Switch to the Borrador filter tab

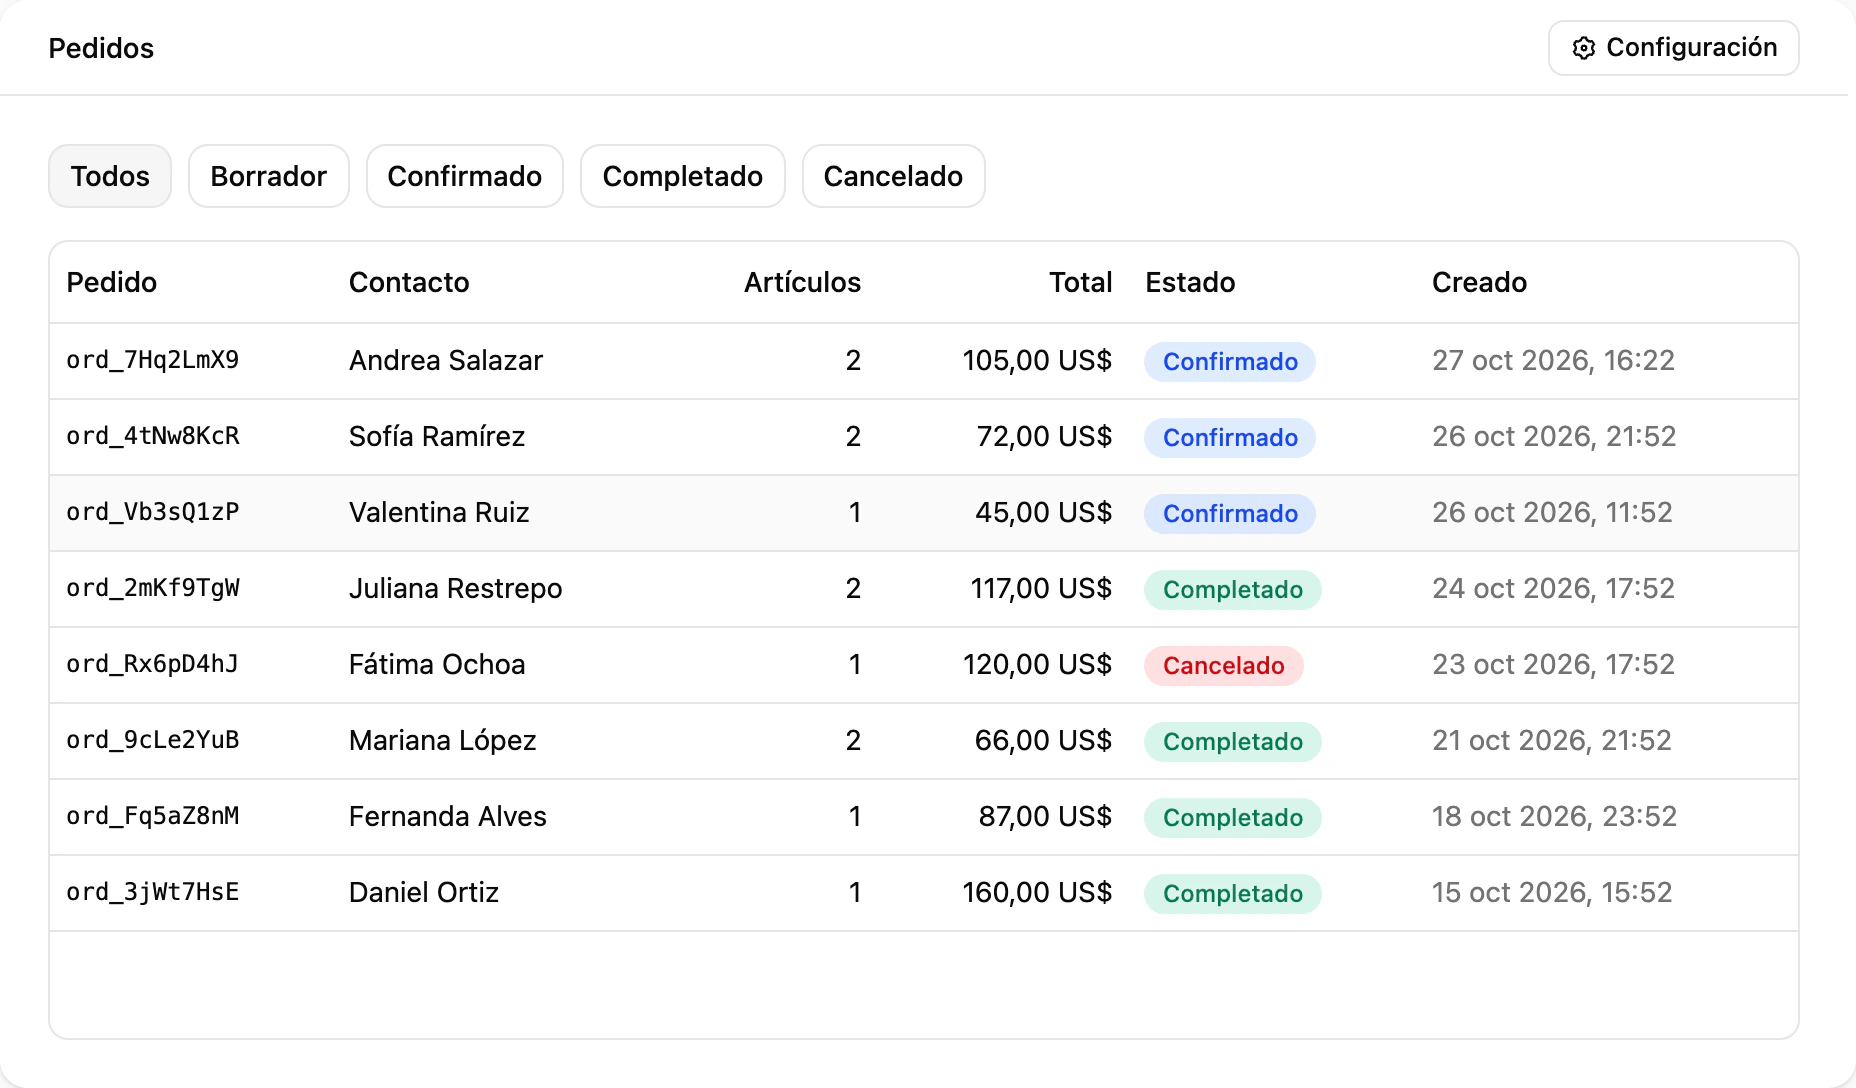click(269, 176)
